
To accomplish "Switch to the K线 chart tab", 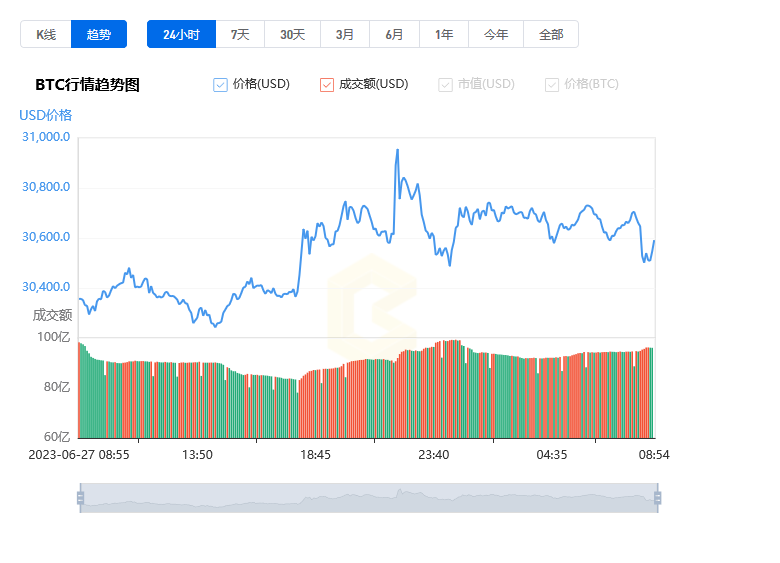I will coord(46,34).
